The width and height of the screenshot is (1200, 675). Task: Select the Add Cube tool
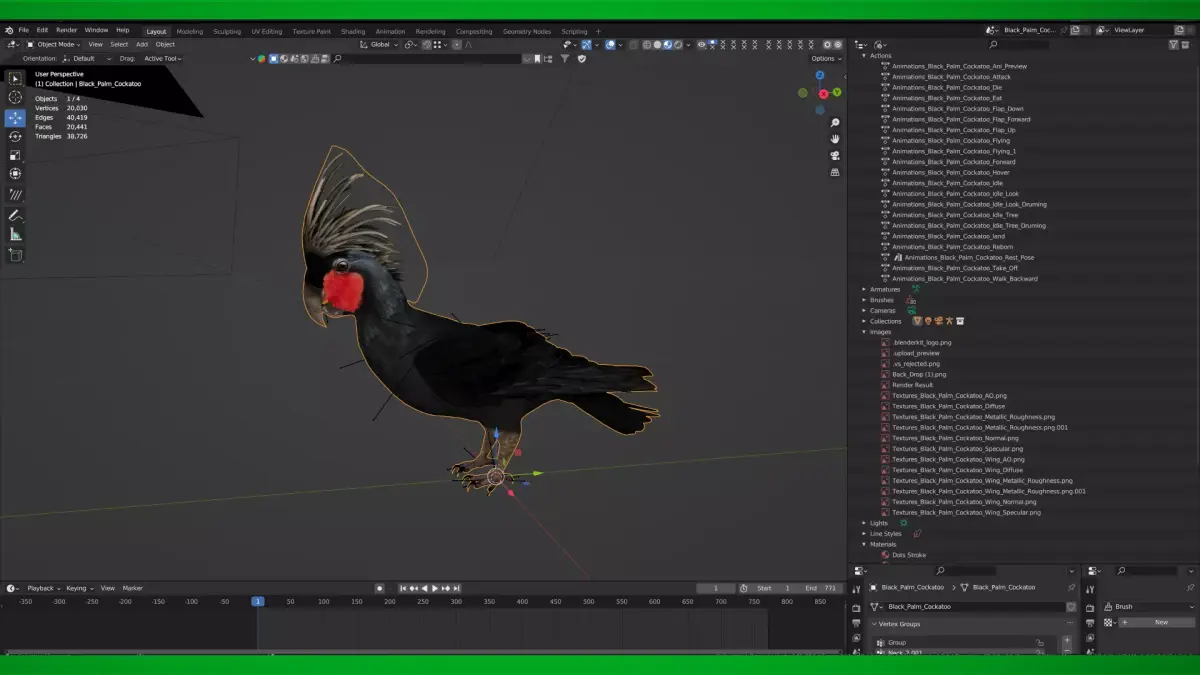pos(15,255)
